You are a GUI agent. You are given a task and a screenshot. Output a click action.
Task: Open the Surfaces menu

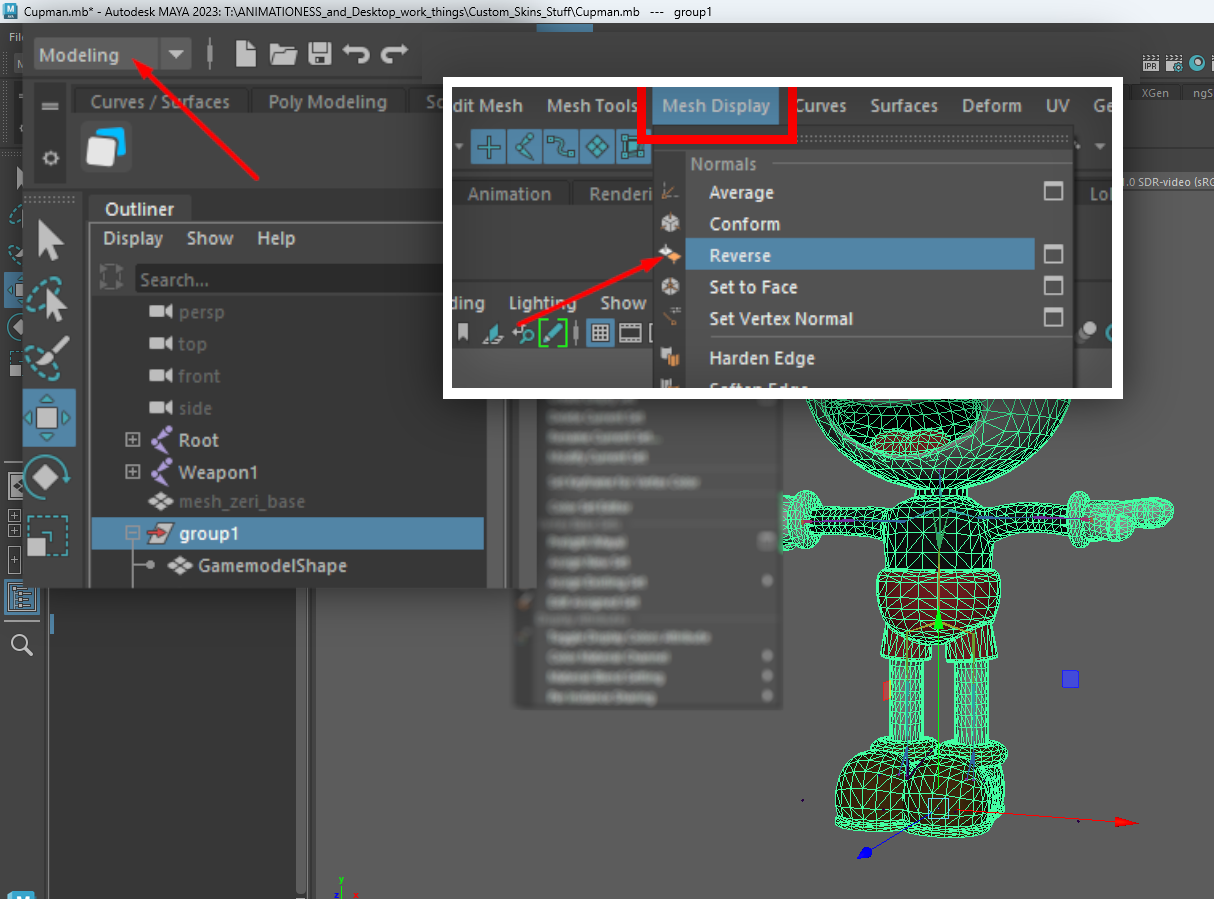point(904,106)
